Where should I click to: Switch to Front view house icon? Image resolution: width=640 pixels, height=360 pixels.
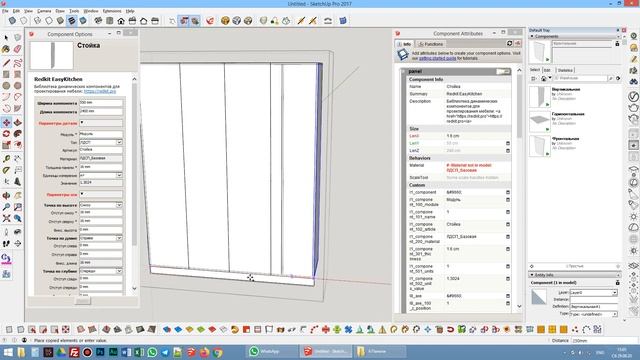point(121,20)
